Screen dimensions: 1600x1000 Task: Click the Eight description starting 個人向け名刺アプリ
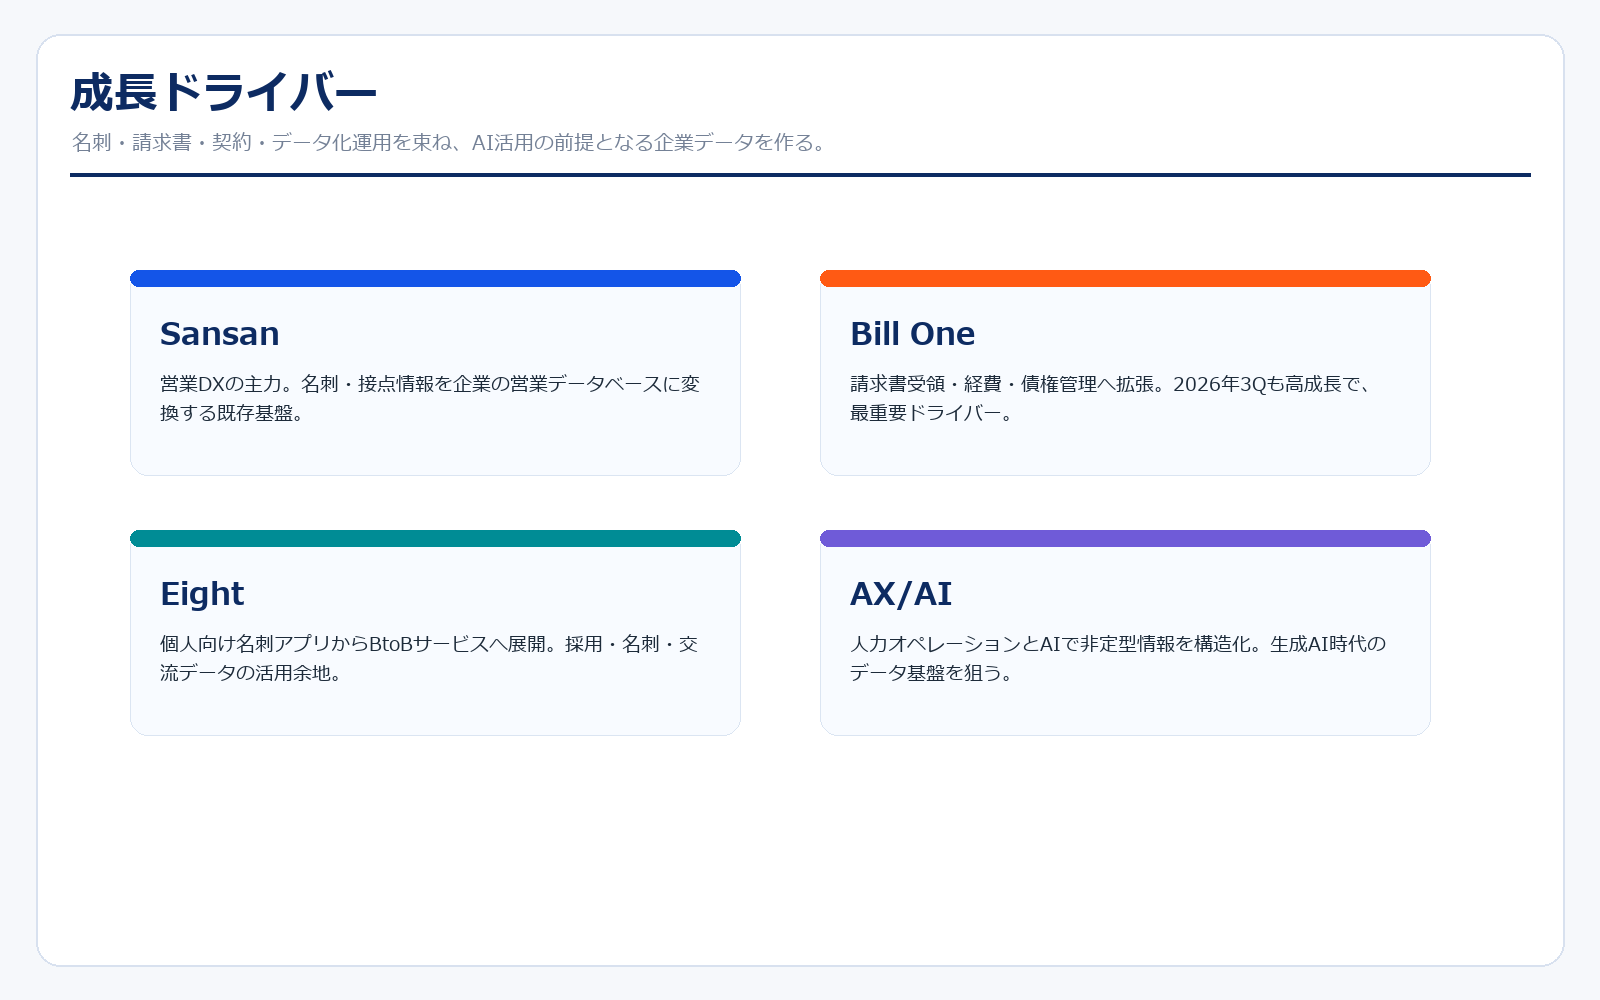pos(429,658)
